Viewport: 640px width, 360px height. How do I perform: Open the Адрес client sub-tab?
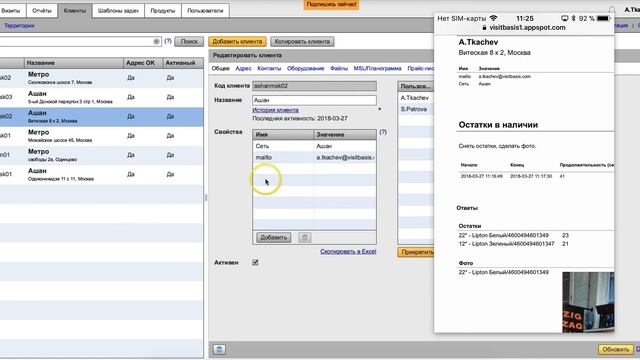pyautogui.click(x=243, y=68)
